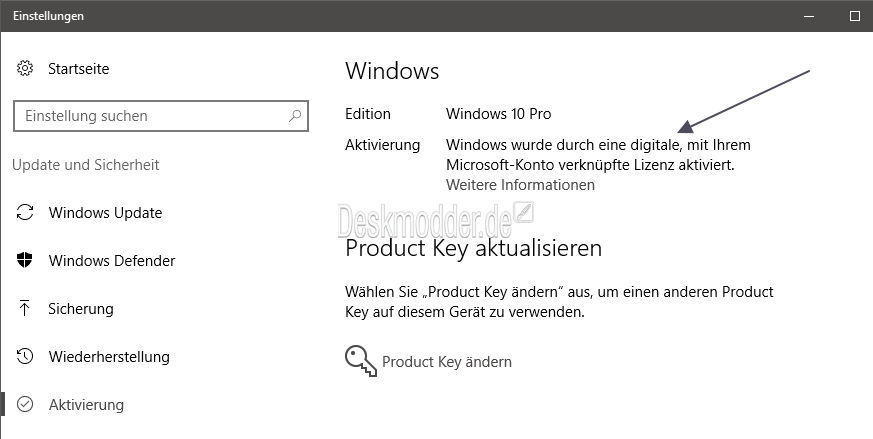Click the Windows Defender shield icon
This screenshot has height=439, width=873.
[x=24, y=260]
